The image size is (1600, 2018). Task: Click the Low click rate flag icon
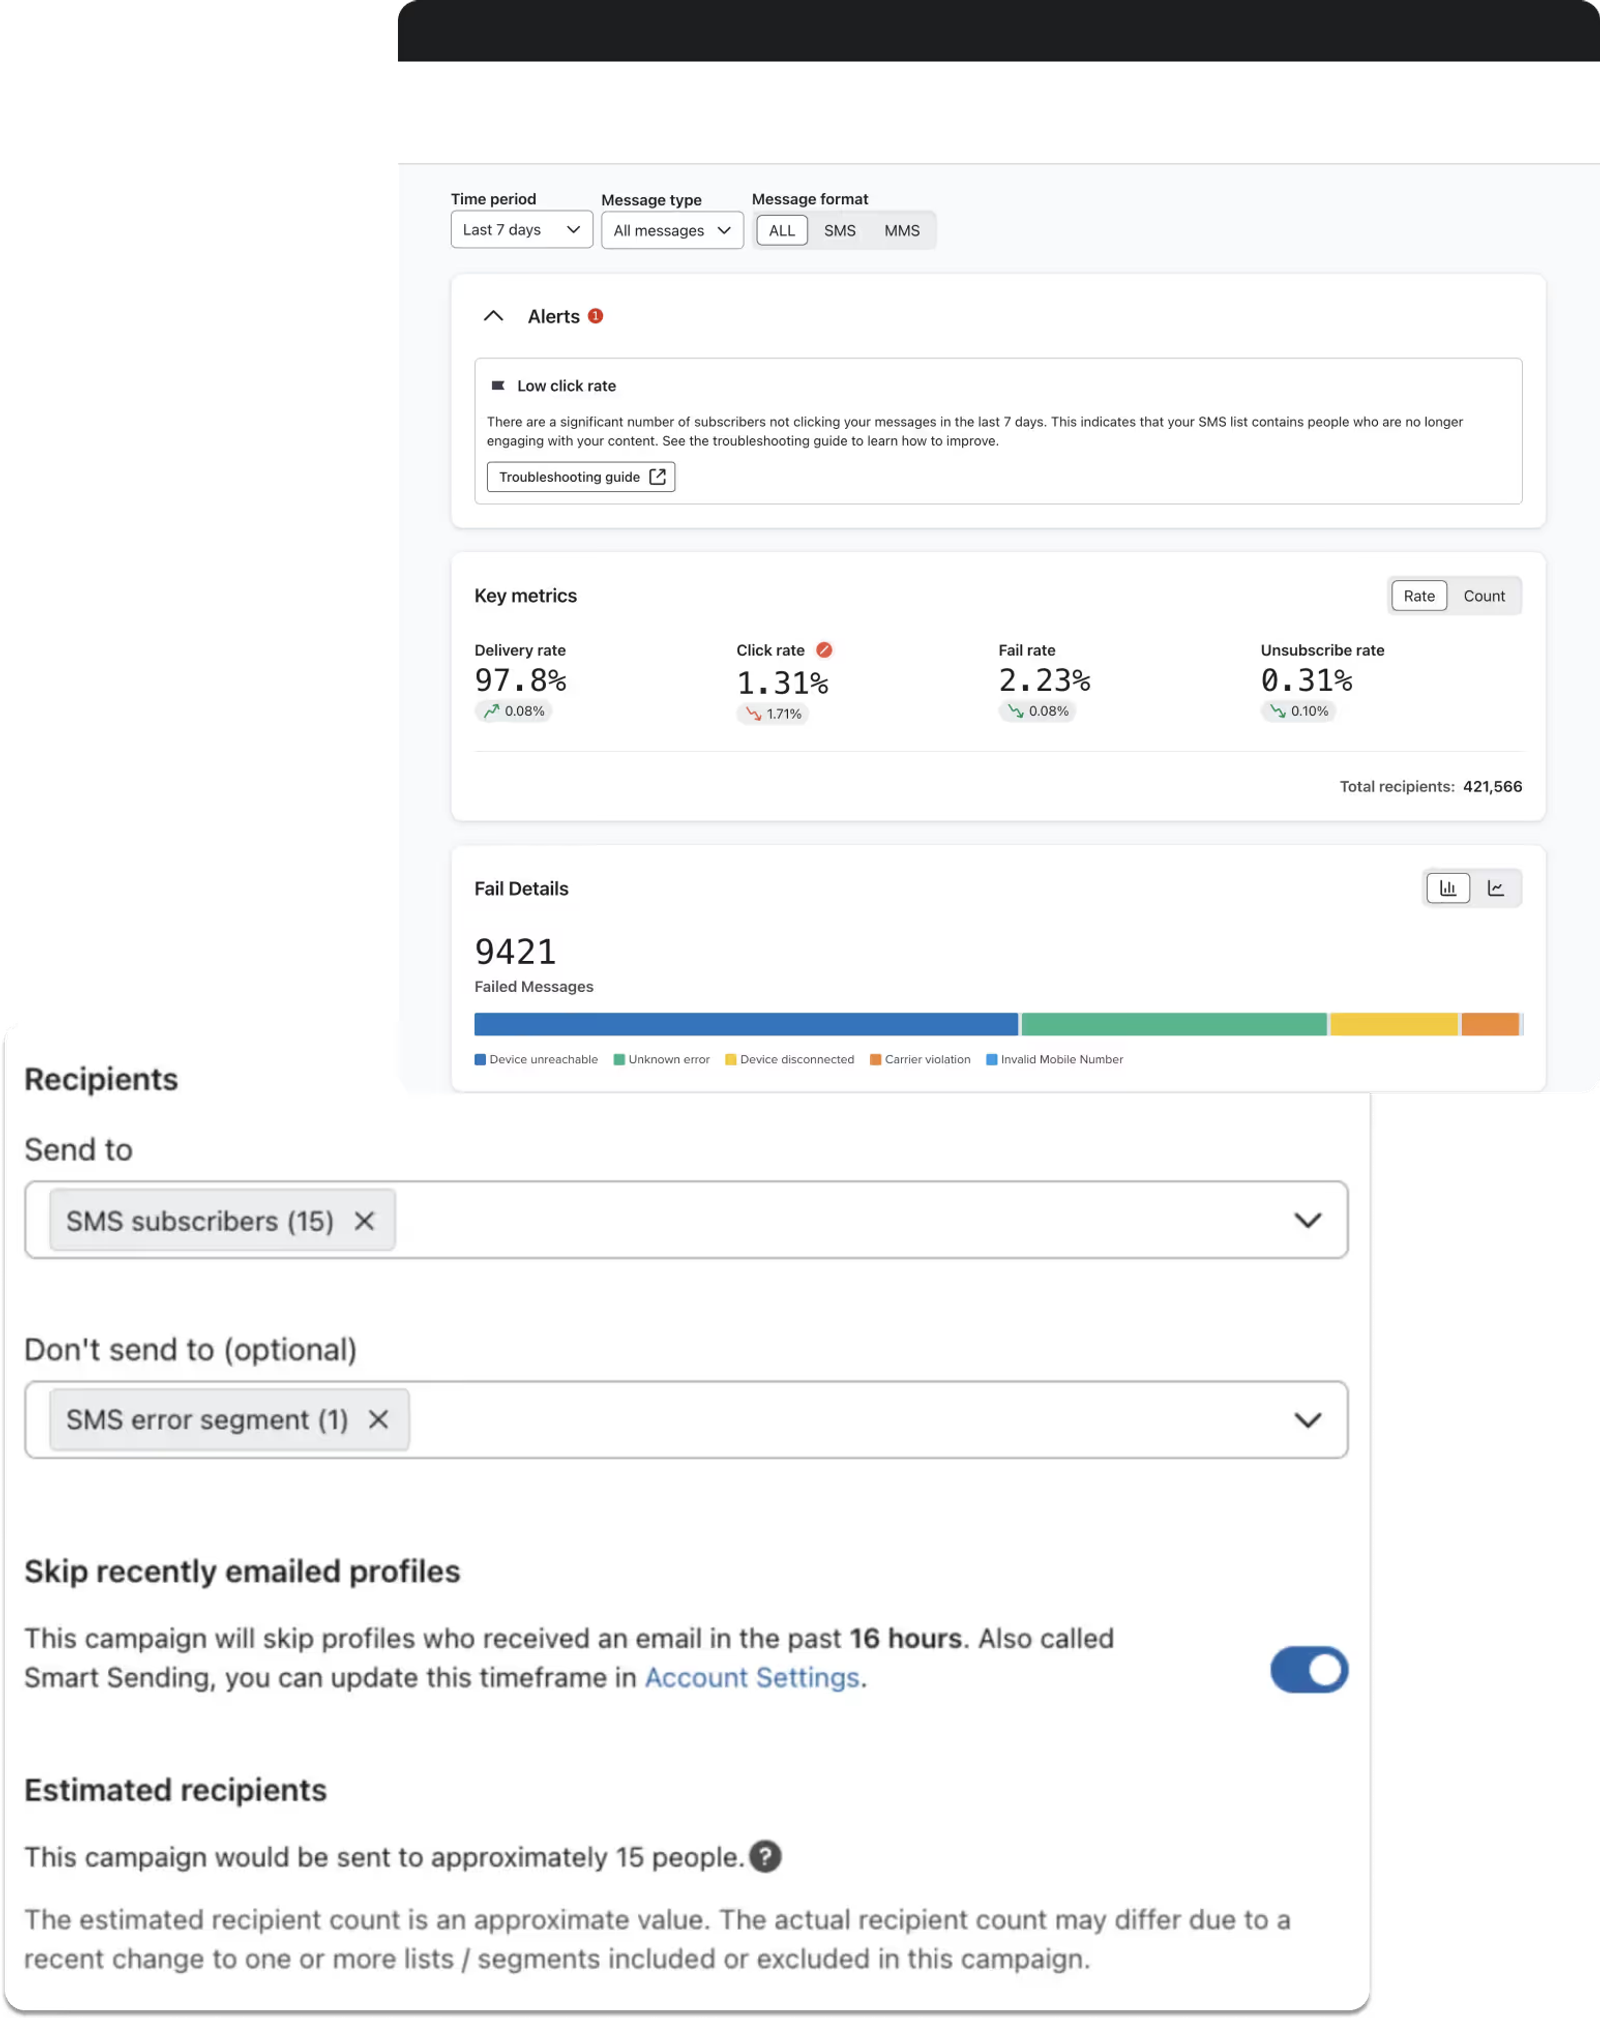tap(498, 386)
